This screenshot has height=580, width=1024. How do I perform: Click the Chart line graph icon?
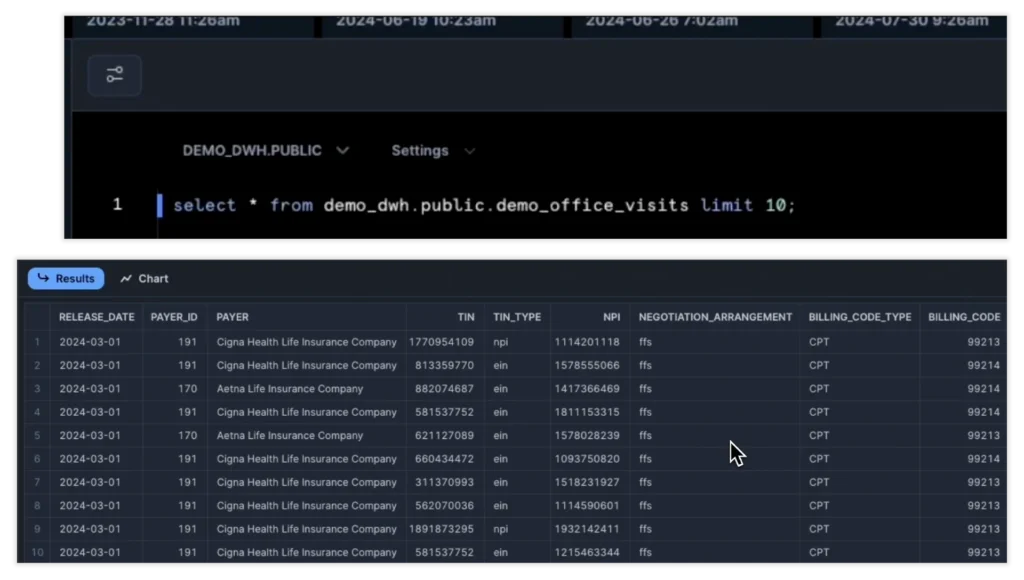[x=126, y=279]
